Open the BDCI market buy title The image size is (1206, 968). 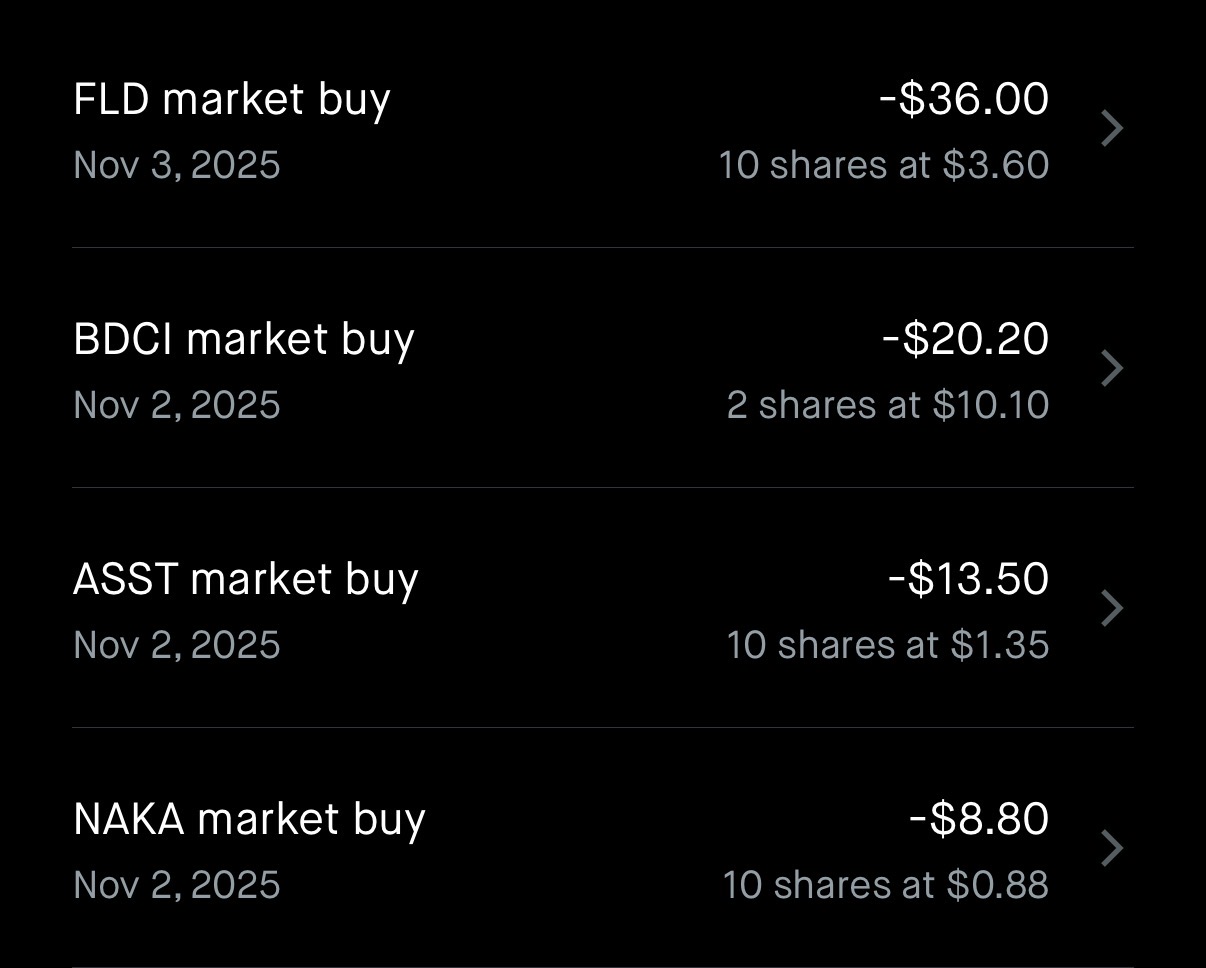click(x=244, y=340)
